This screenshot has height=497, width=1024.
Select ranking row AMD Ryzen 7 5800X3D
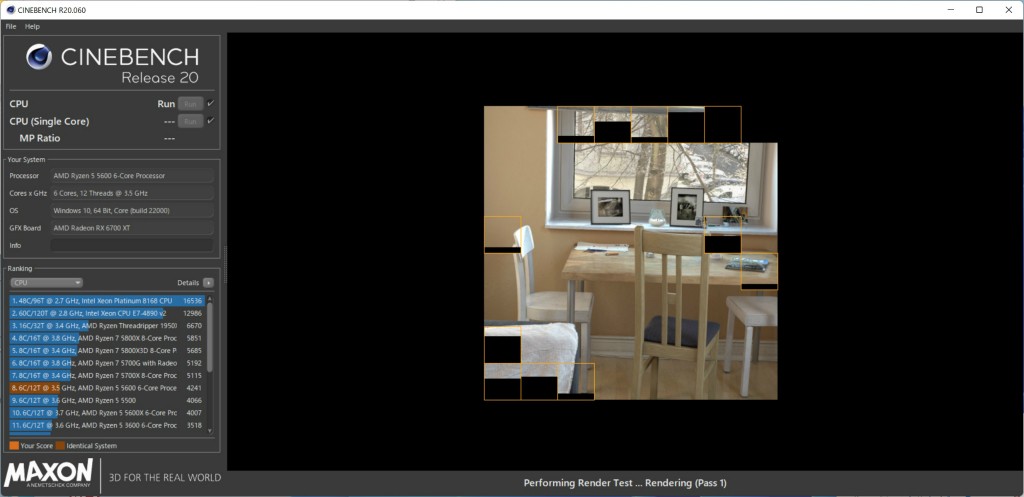tap(107, 351)
